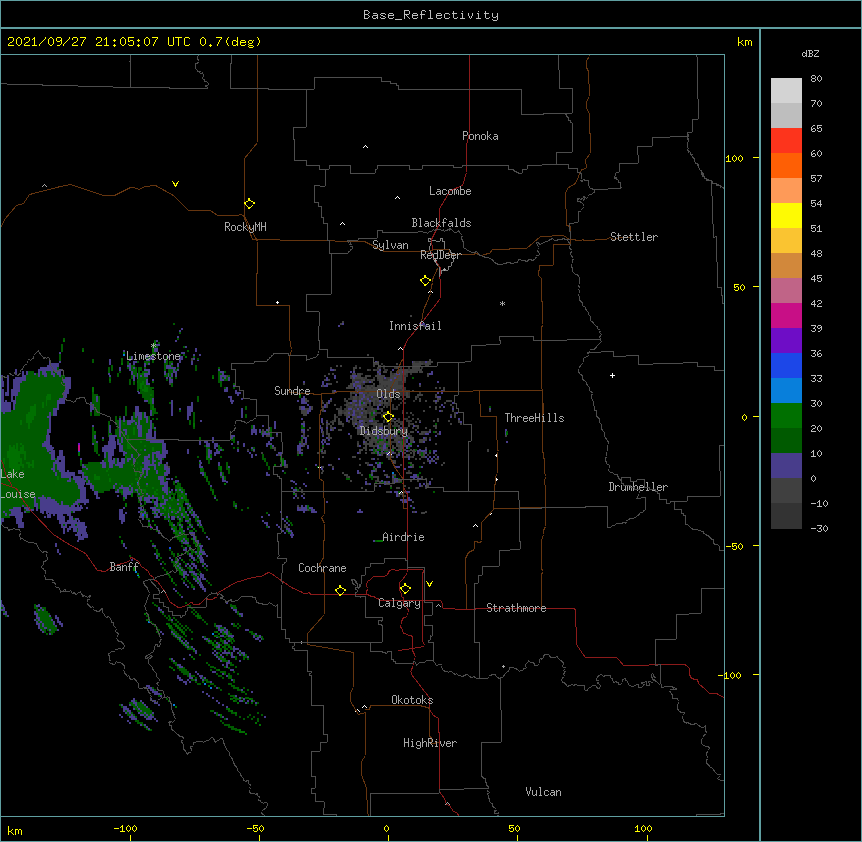Select the Sylvan label
This screenshot has height=842, width=862.
point(390,245)
